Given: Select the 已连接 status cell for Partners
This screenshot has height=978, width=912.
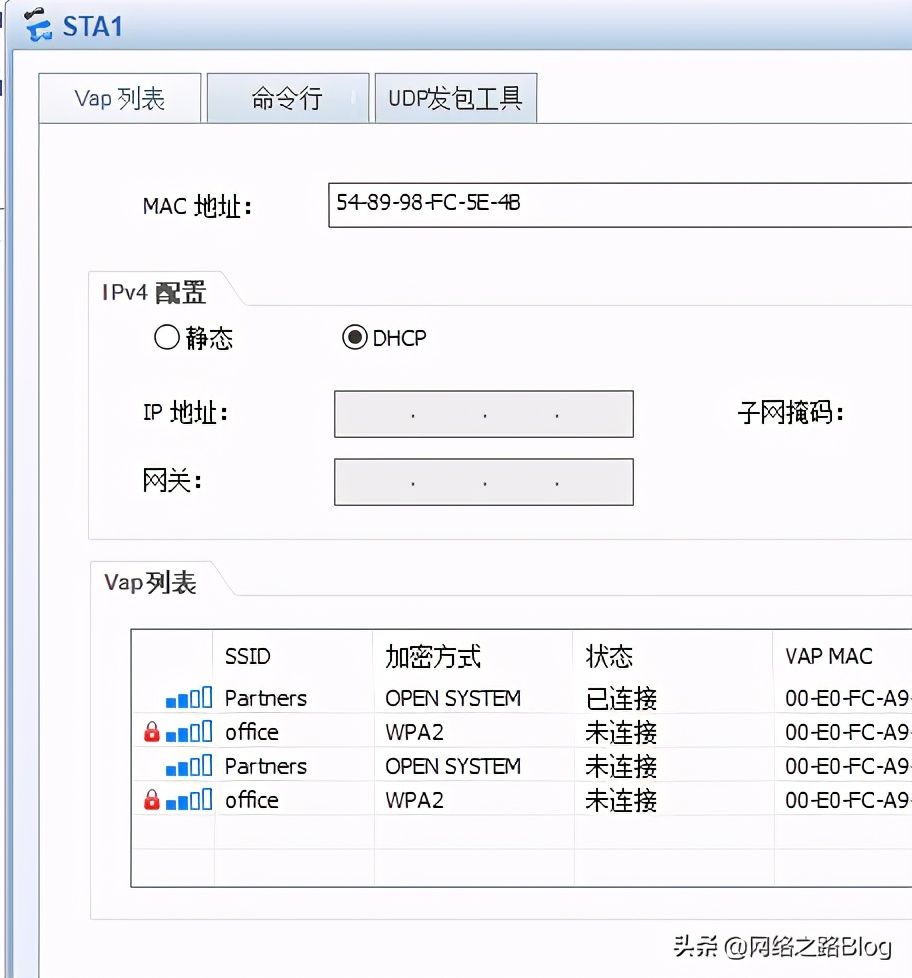Looking at the screenshot, I should coord(621,698).
